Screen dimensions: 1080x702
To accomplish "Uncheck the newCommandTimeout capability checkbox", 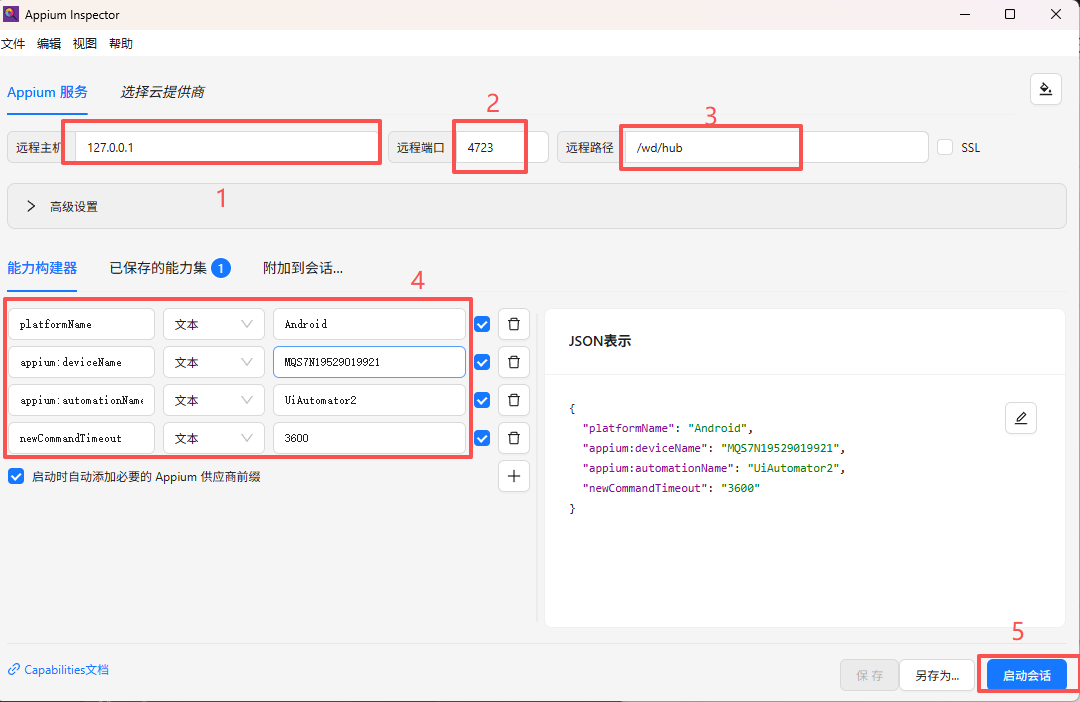I will tap(482, 438).
